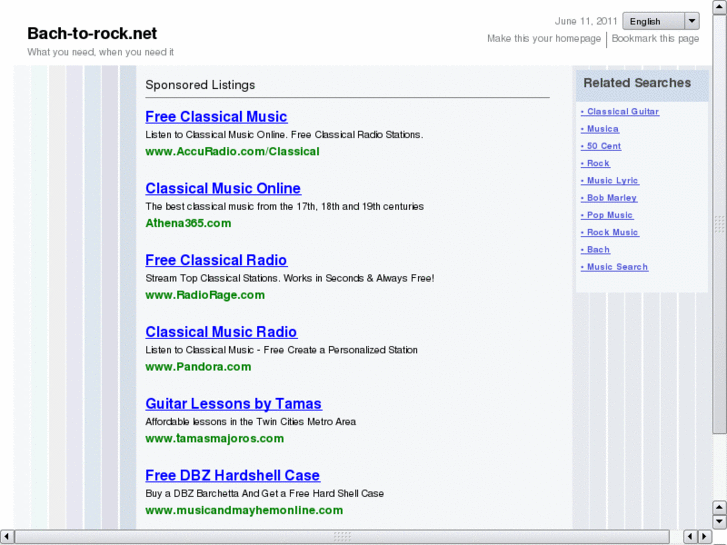Screen dimensions: 727x545
Task: Visit the www.RadioRage.com green URL
Action: (x=205, y=295)
